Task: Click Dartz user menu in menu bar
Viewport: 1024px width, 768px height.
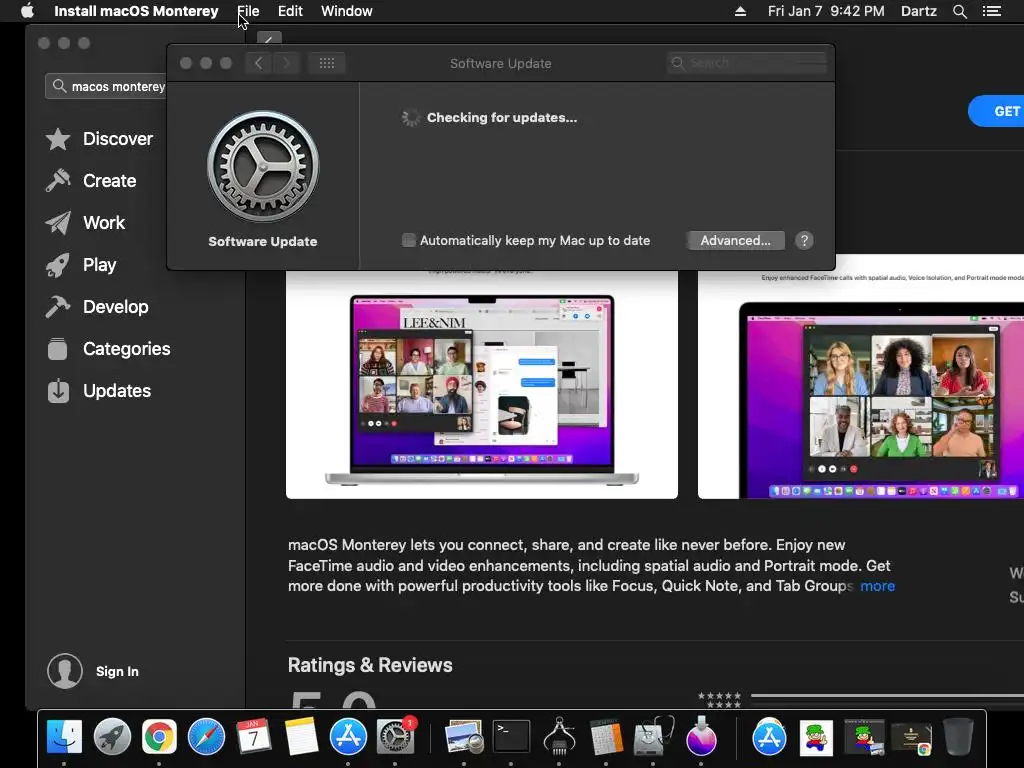Action: pyautogui.click(x=918, y=11)
